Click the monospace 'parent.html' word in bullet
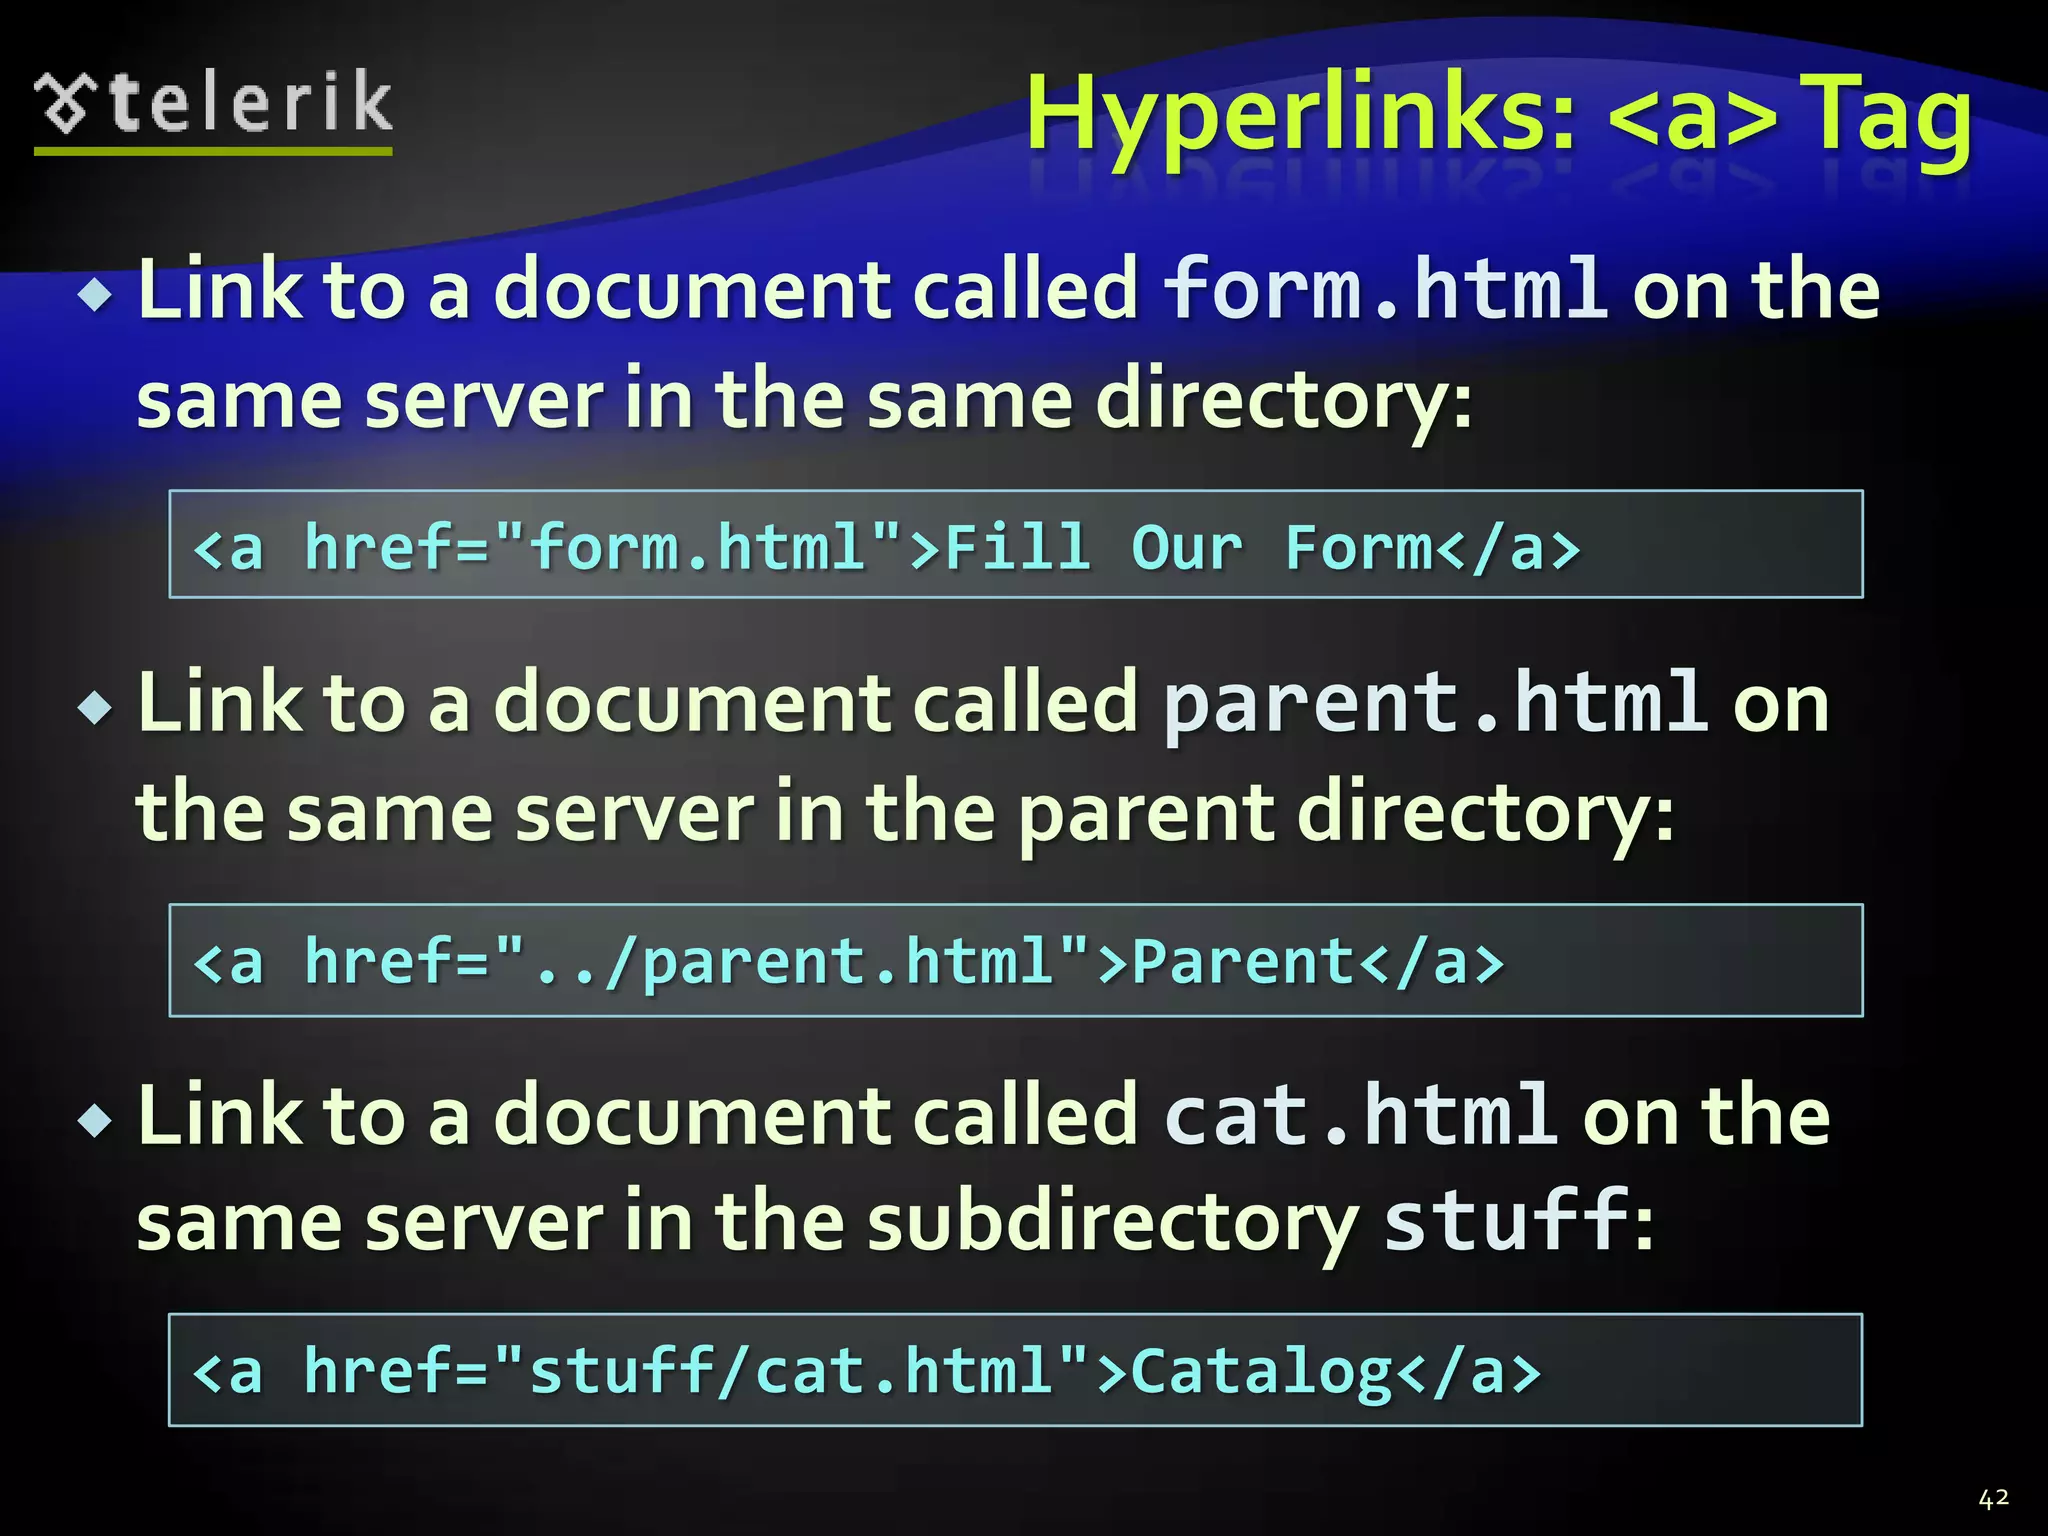 point(1435,703)
